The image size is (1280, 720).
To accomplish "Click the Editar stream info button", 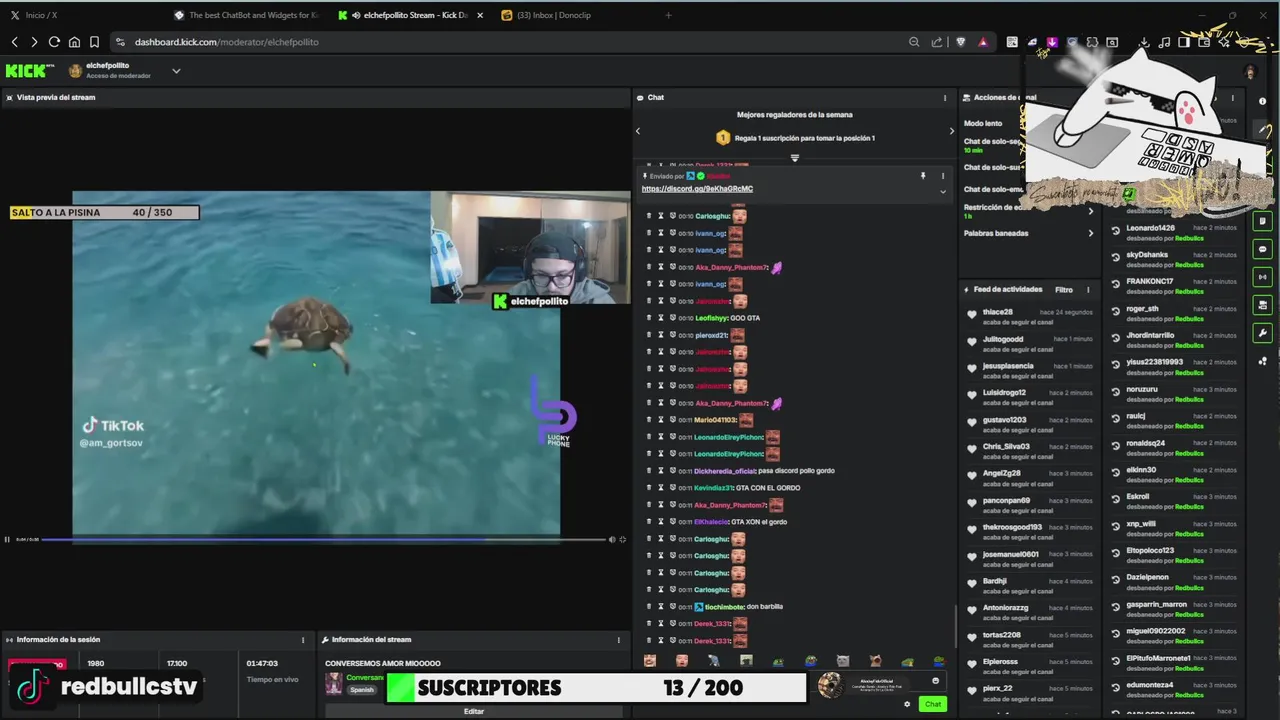I will click(474, 711).
